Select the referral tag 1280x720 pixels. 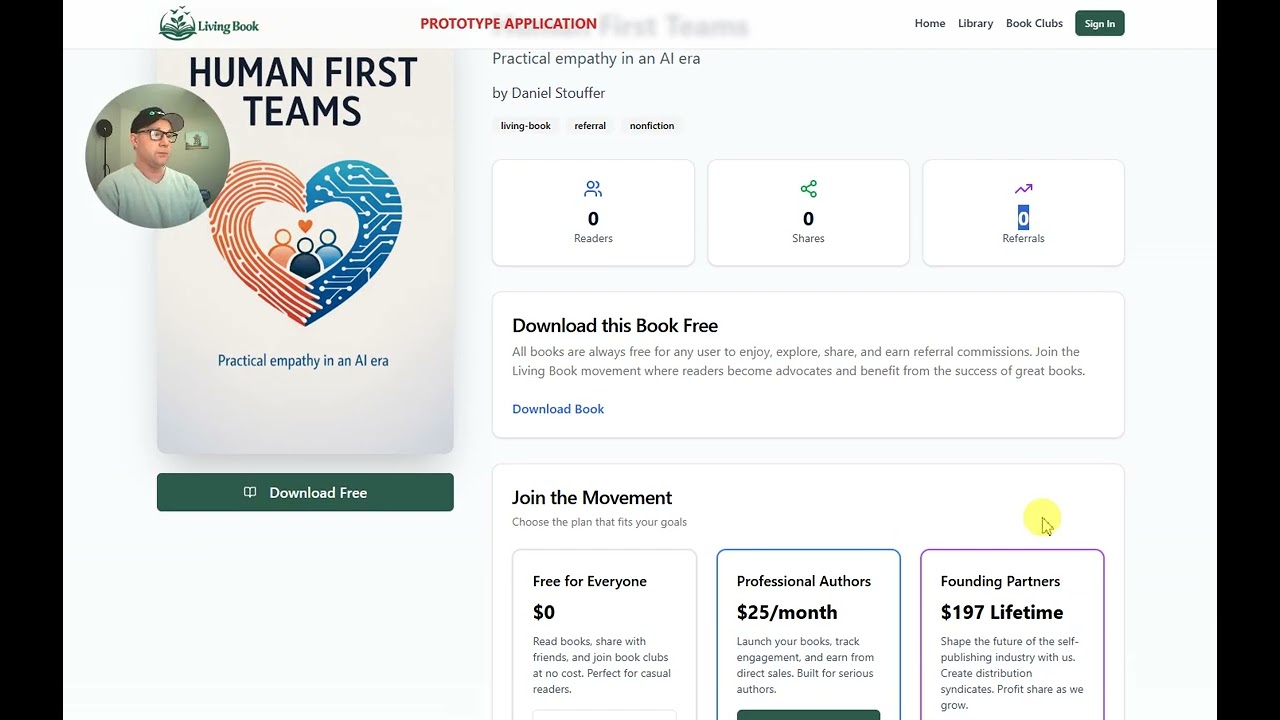click(x=590, y=126)
